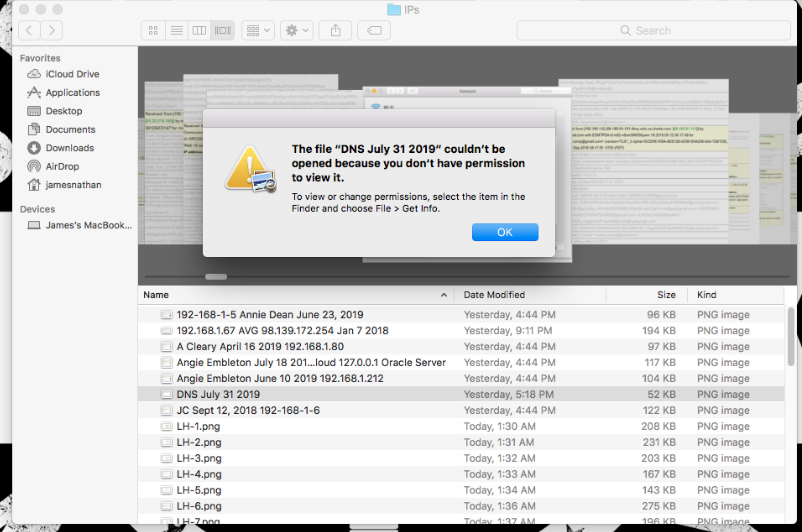Switch to list view in the toolbar
802x532 pixels.
pos(176,31)
